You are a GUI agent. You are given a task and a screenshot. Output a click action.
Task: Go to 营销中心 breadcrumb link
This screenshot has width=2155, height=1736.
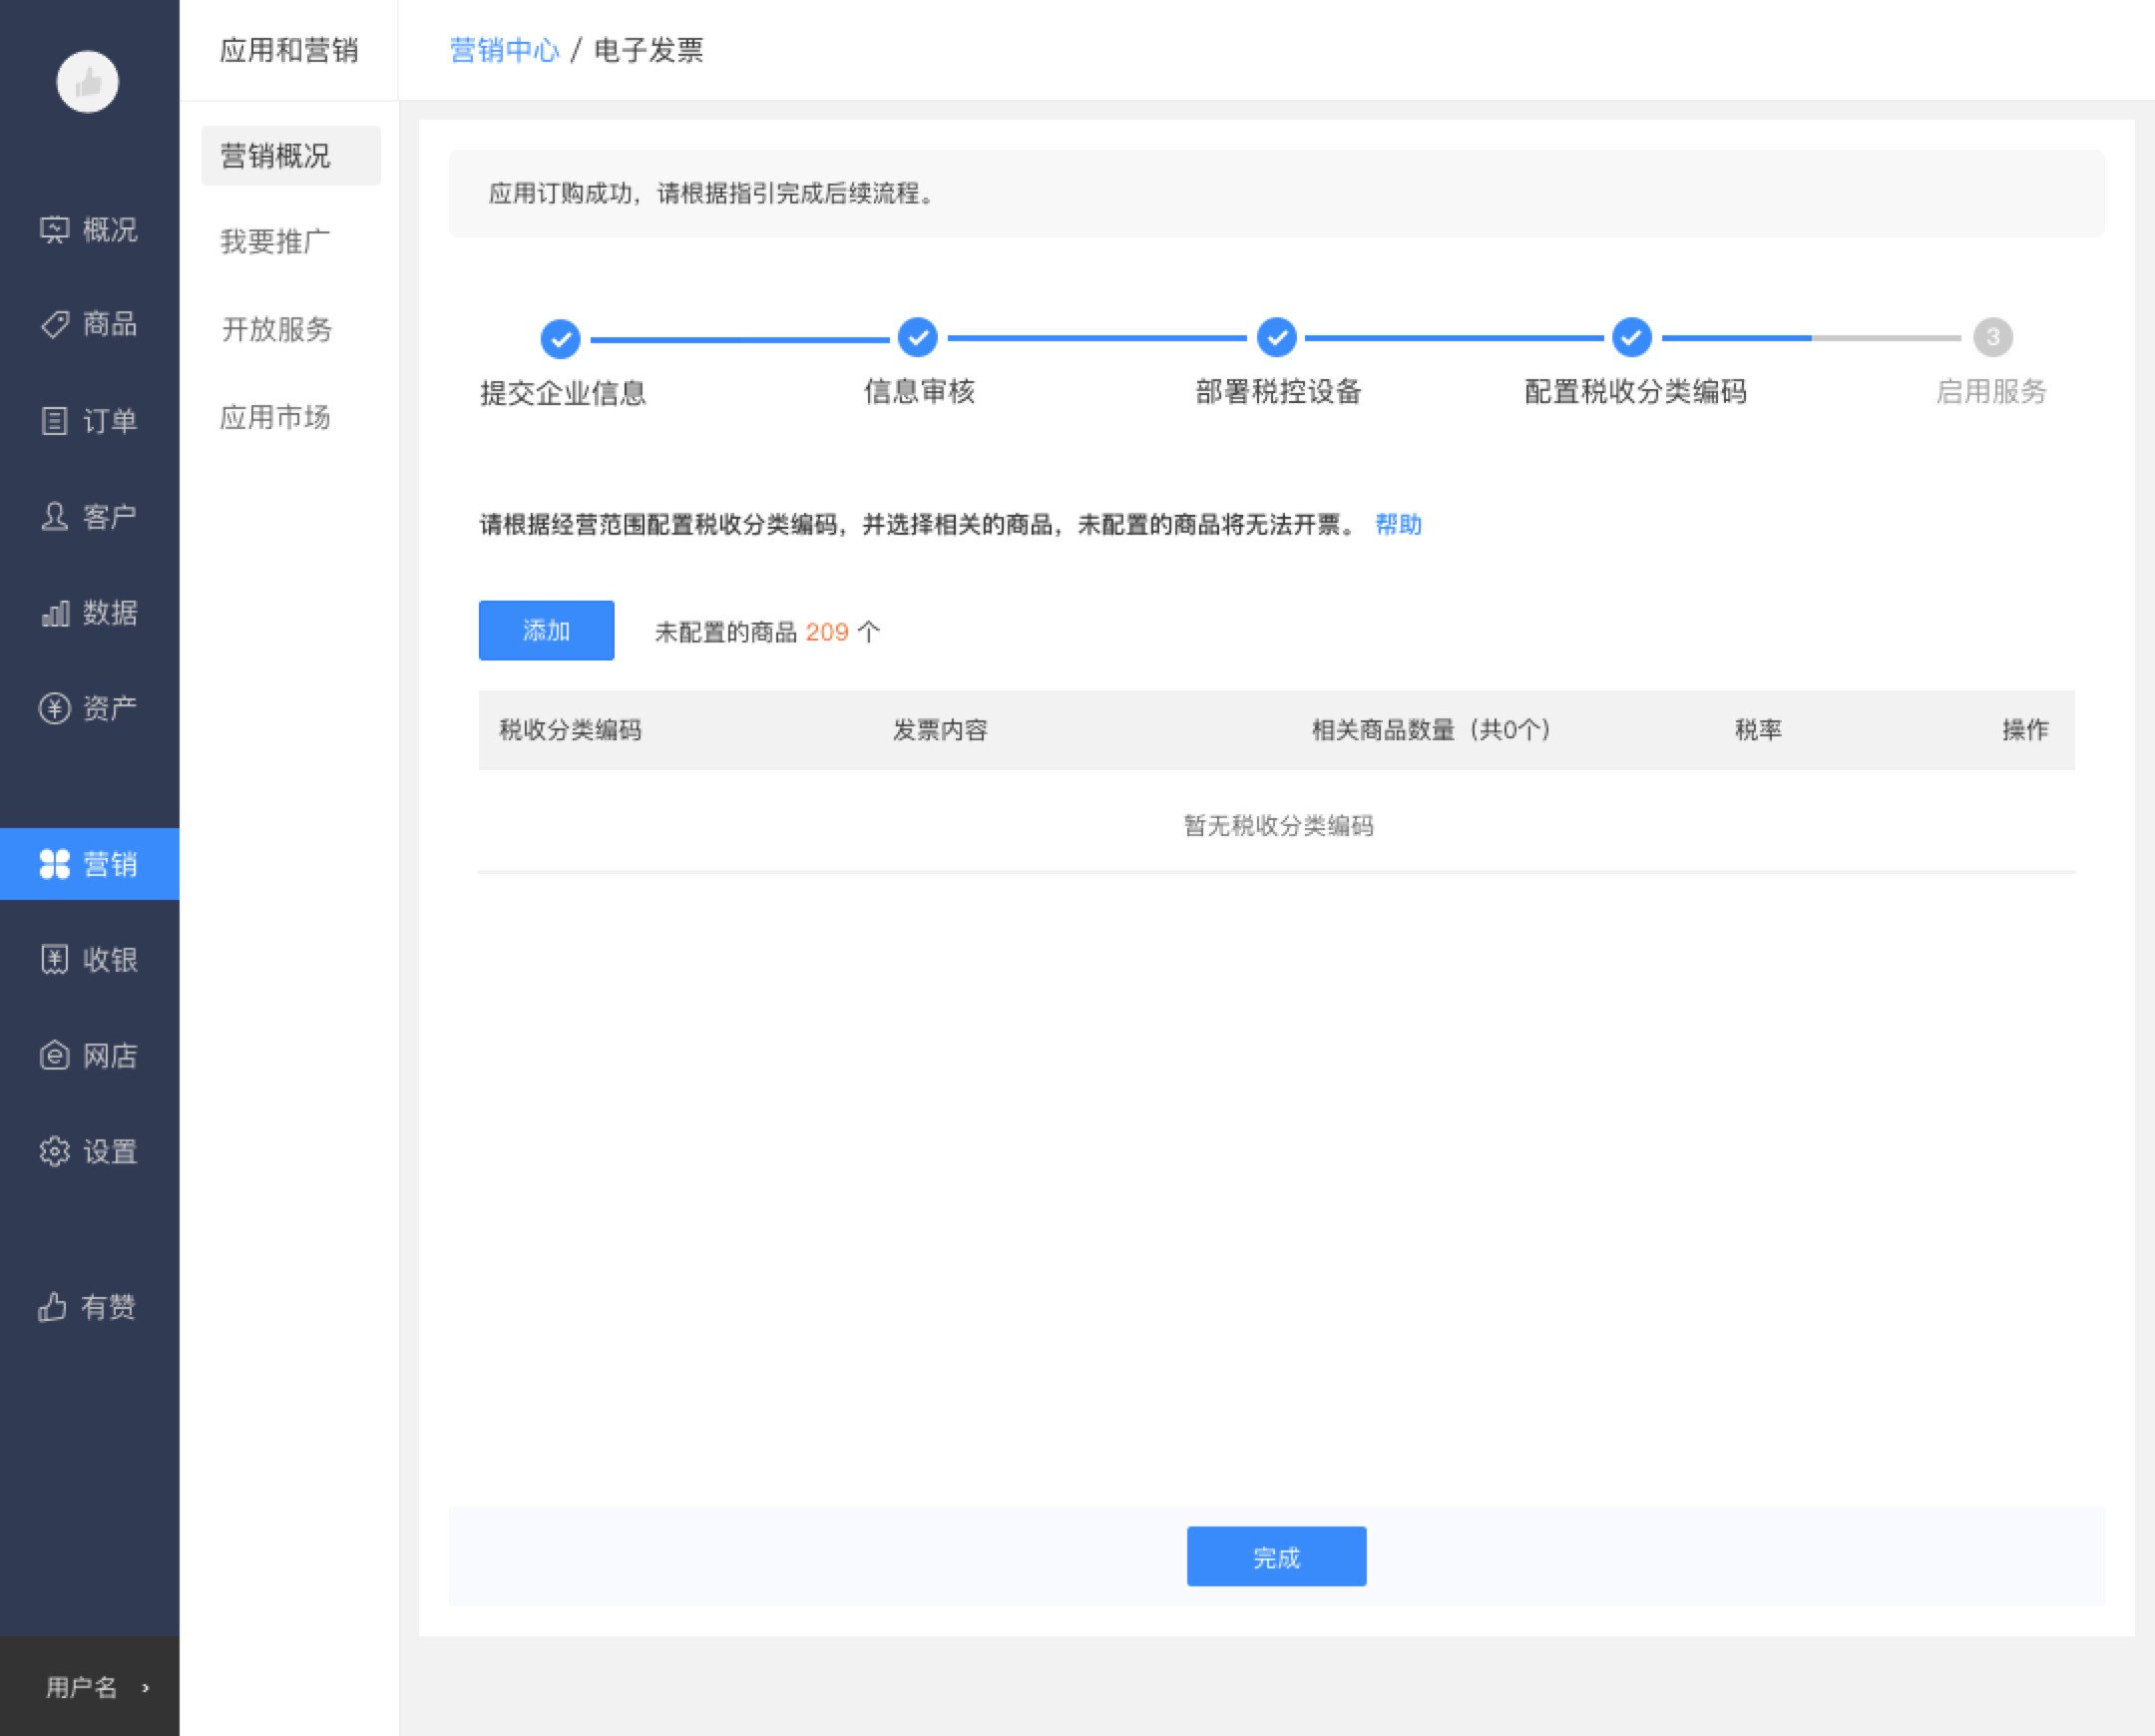click(x=504, y=50)
